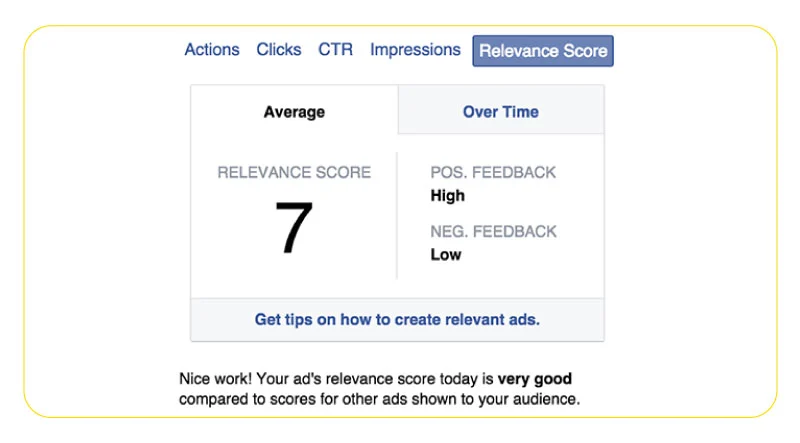800x443 pixels.
Task: Select the Low negative feedback value
Action: coord(446,255)
